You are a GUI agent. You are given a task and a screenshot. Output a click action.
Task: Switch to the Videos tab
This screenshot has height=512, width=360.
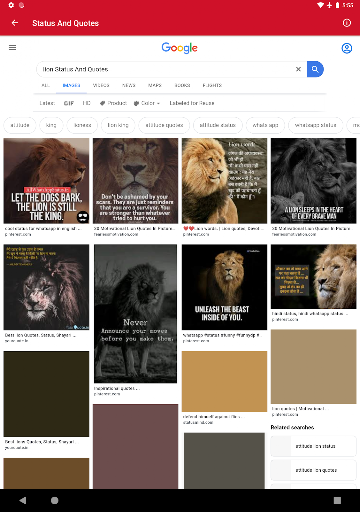point(101,85)
